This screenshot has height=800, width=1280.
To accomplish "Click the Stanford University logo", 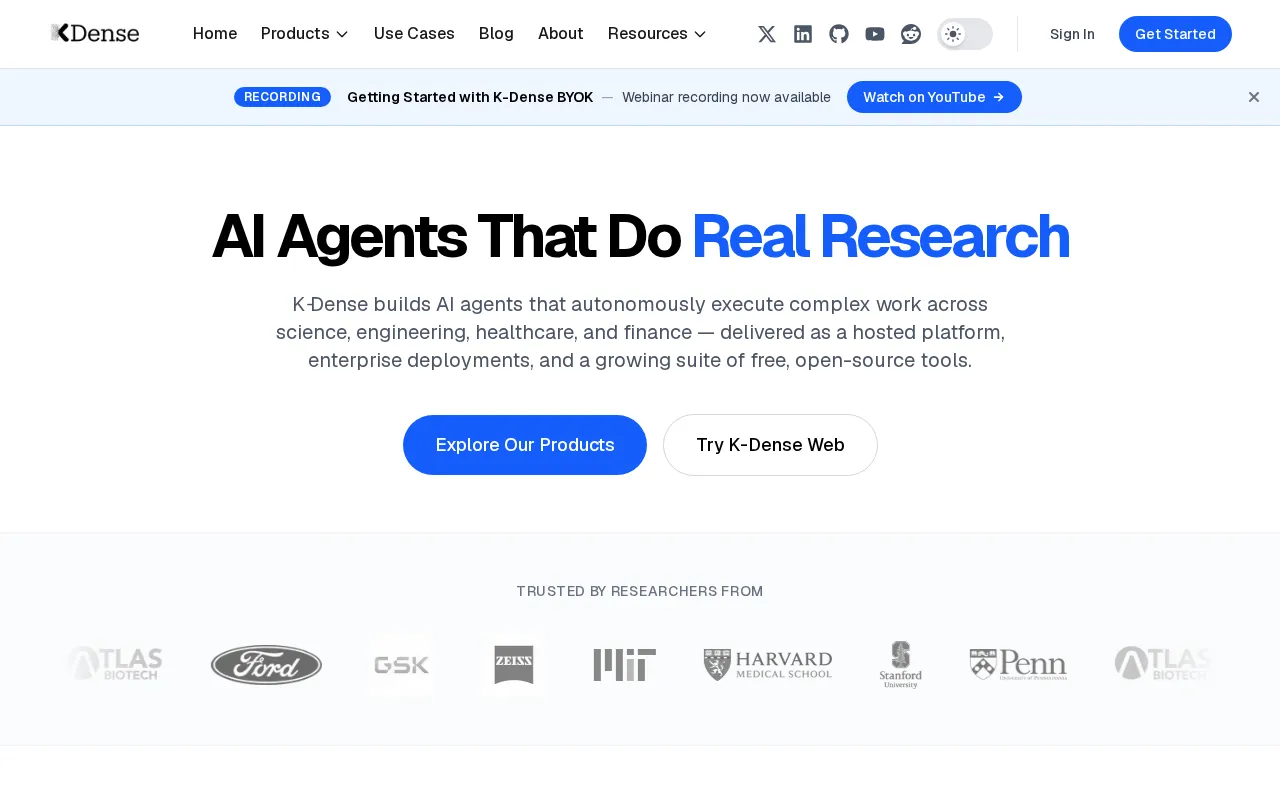I will coord(901,665).
